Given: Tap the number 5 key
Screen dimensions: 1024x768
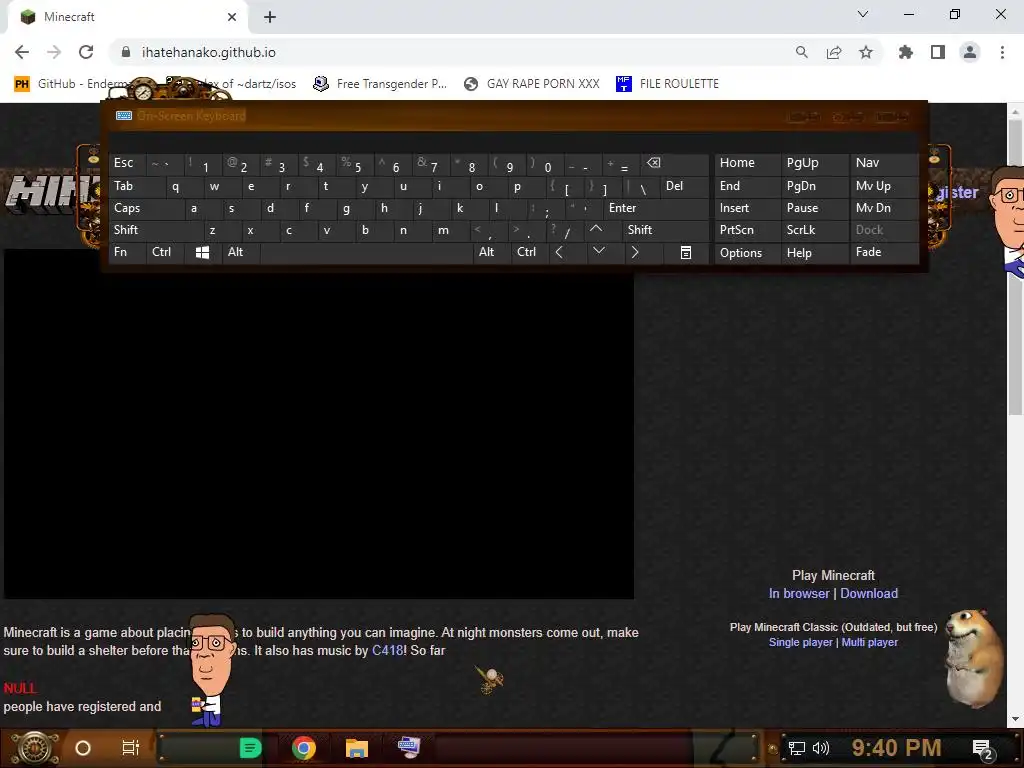Looking at the screenshot, I should 356,163.
